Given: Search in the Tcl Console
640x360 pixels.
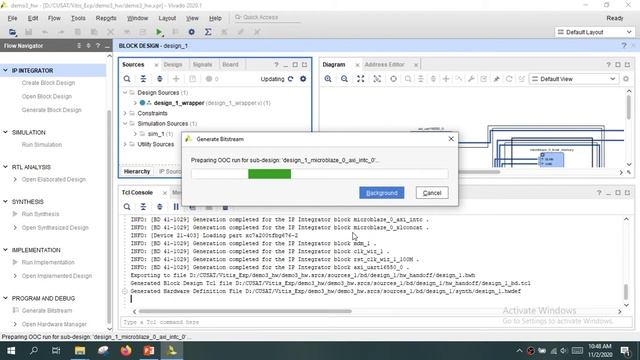Looking at the screenshot, I should (127, 207).
